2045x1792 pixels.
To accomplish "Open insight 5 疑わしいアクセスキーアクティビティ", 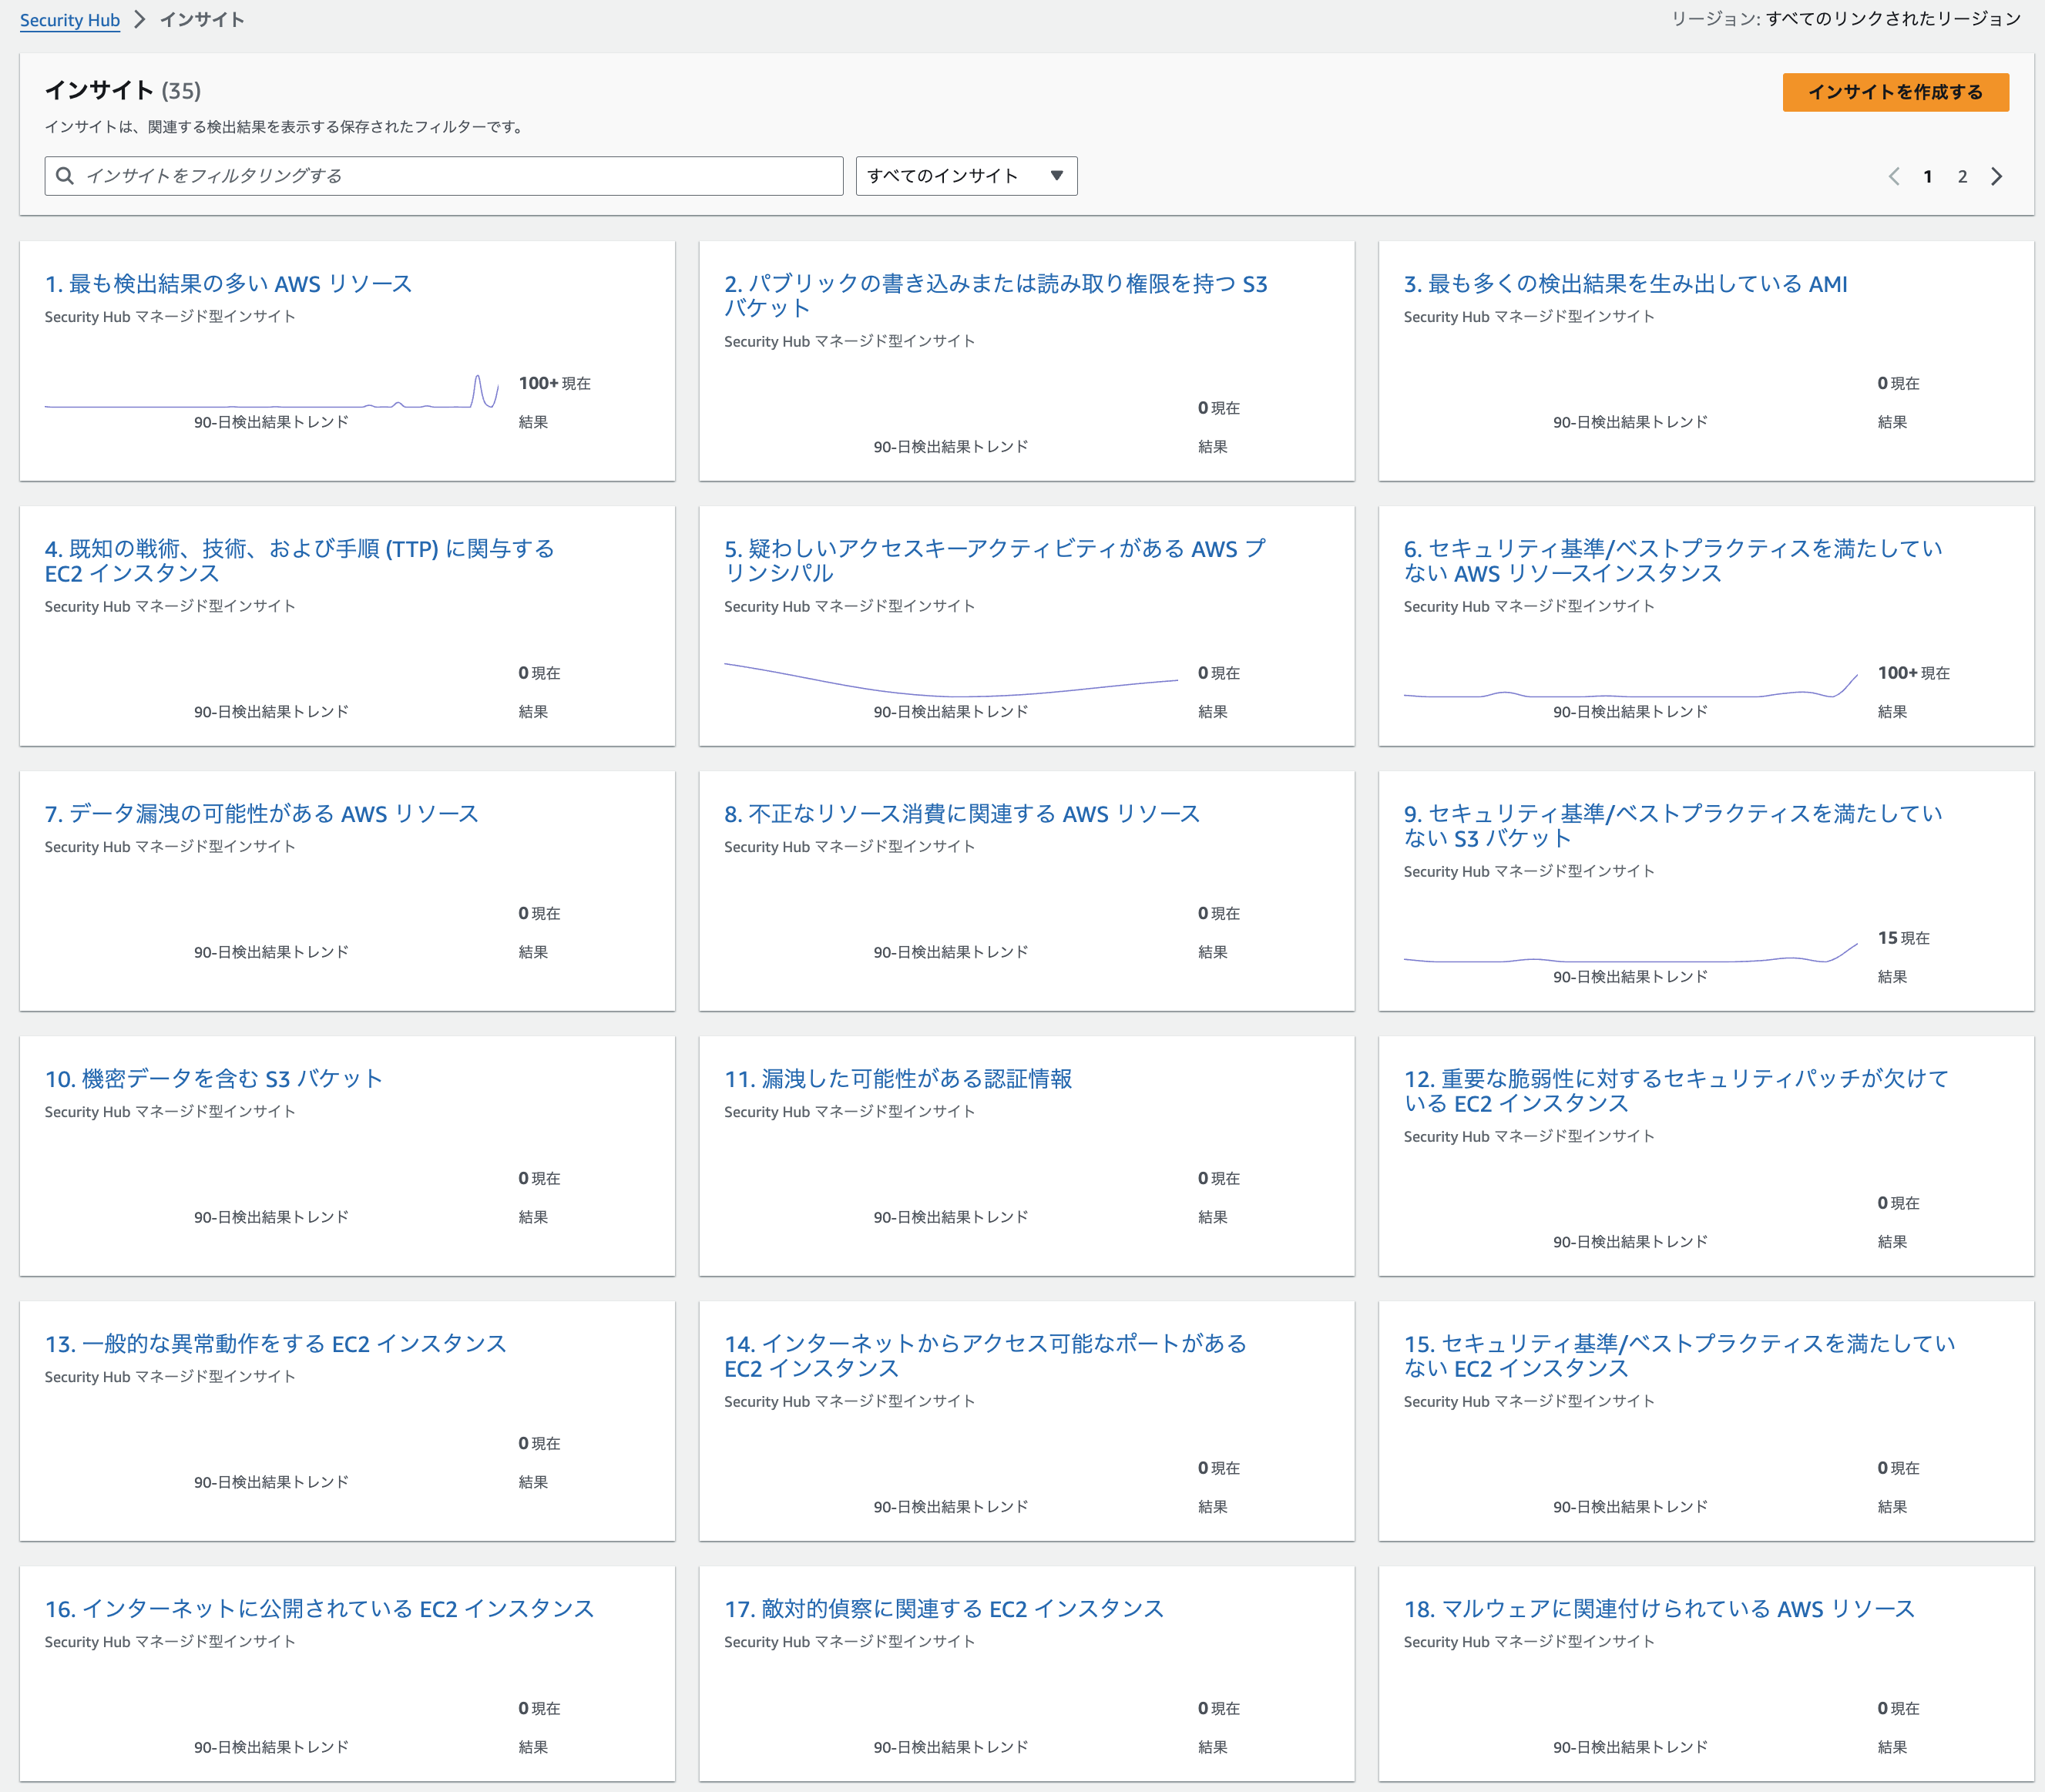I will click(x=994, y=561).
